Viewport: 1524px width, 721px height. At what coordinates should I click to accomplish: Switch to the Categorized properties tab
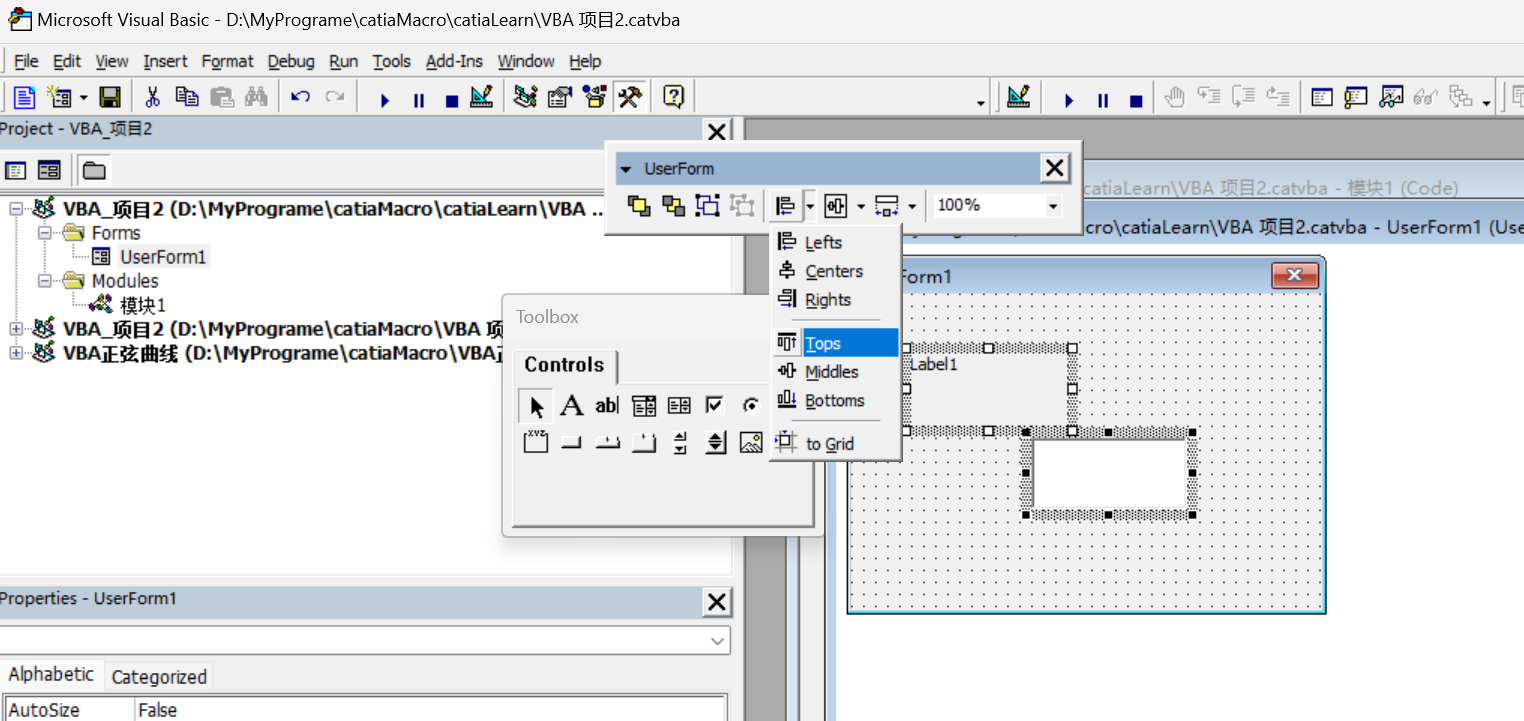[159, 677]
